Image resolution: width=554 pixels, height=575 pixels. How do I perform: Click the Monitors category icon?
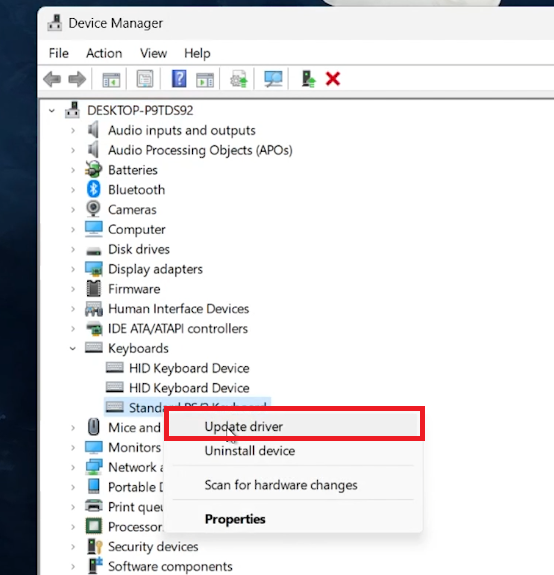pyautogui.click(x=94, y=447)
